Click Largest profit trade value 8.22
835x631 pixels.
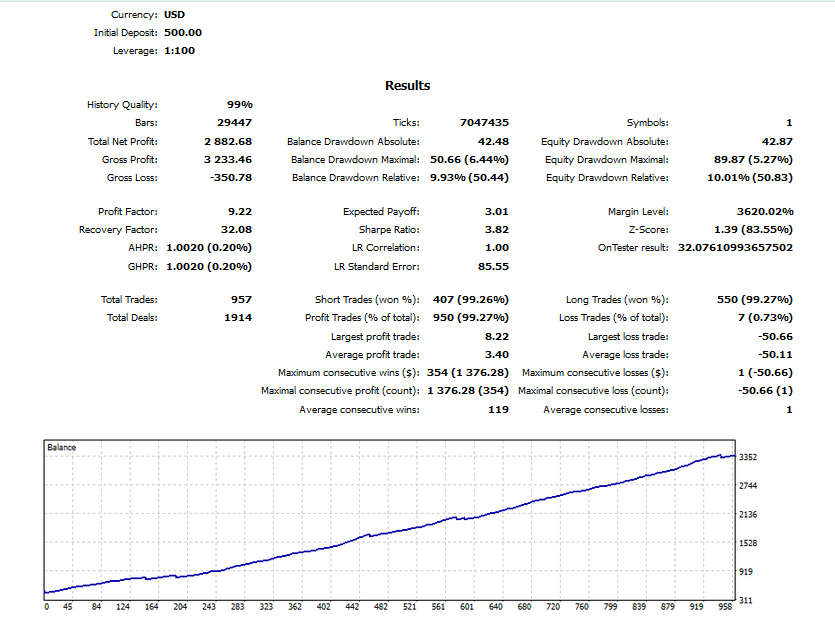[x=496, y=337]
